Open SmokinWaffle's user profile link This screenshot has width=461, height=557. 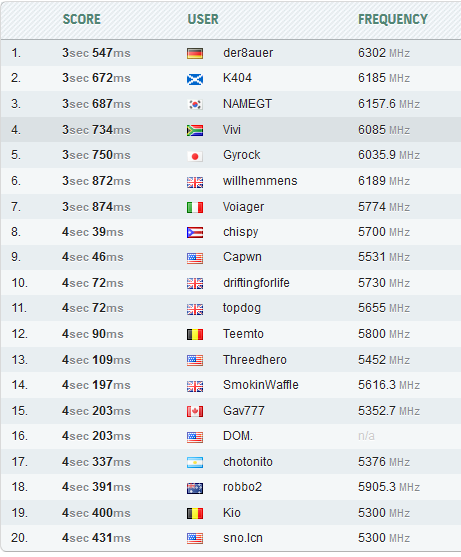click(261, 385)
